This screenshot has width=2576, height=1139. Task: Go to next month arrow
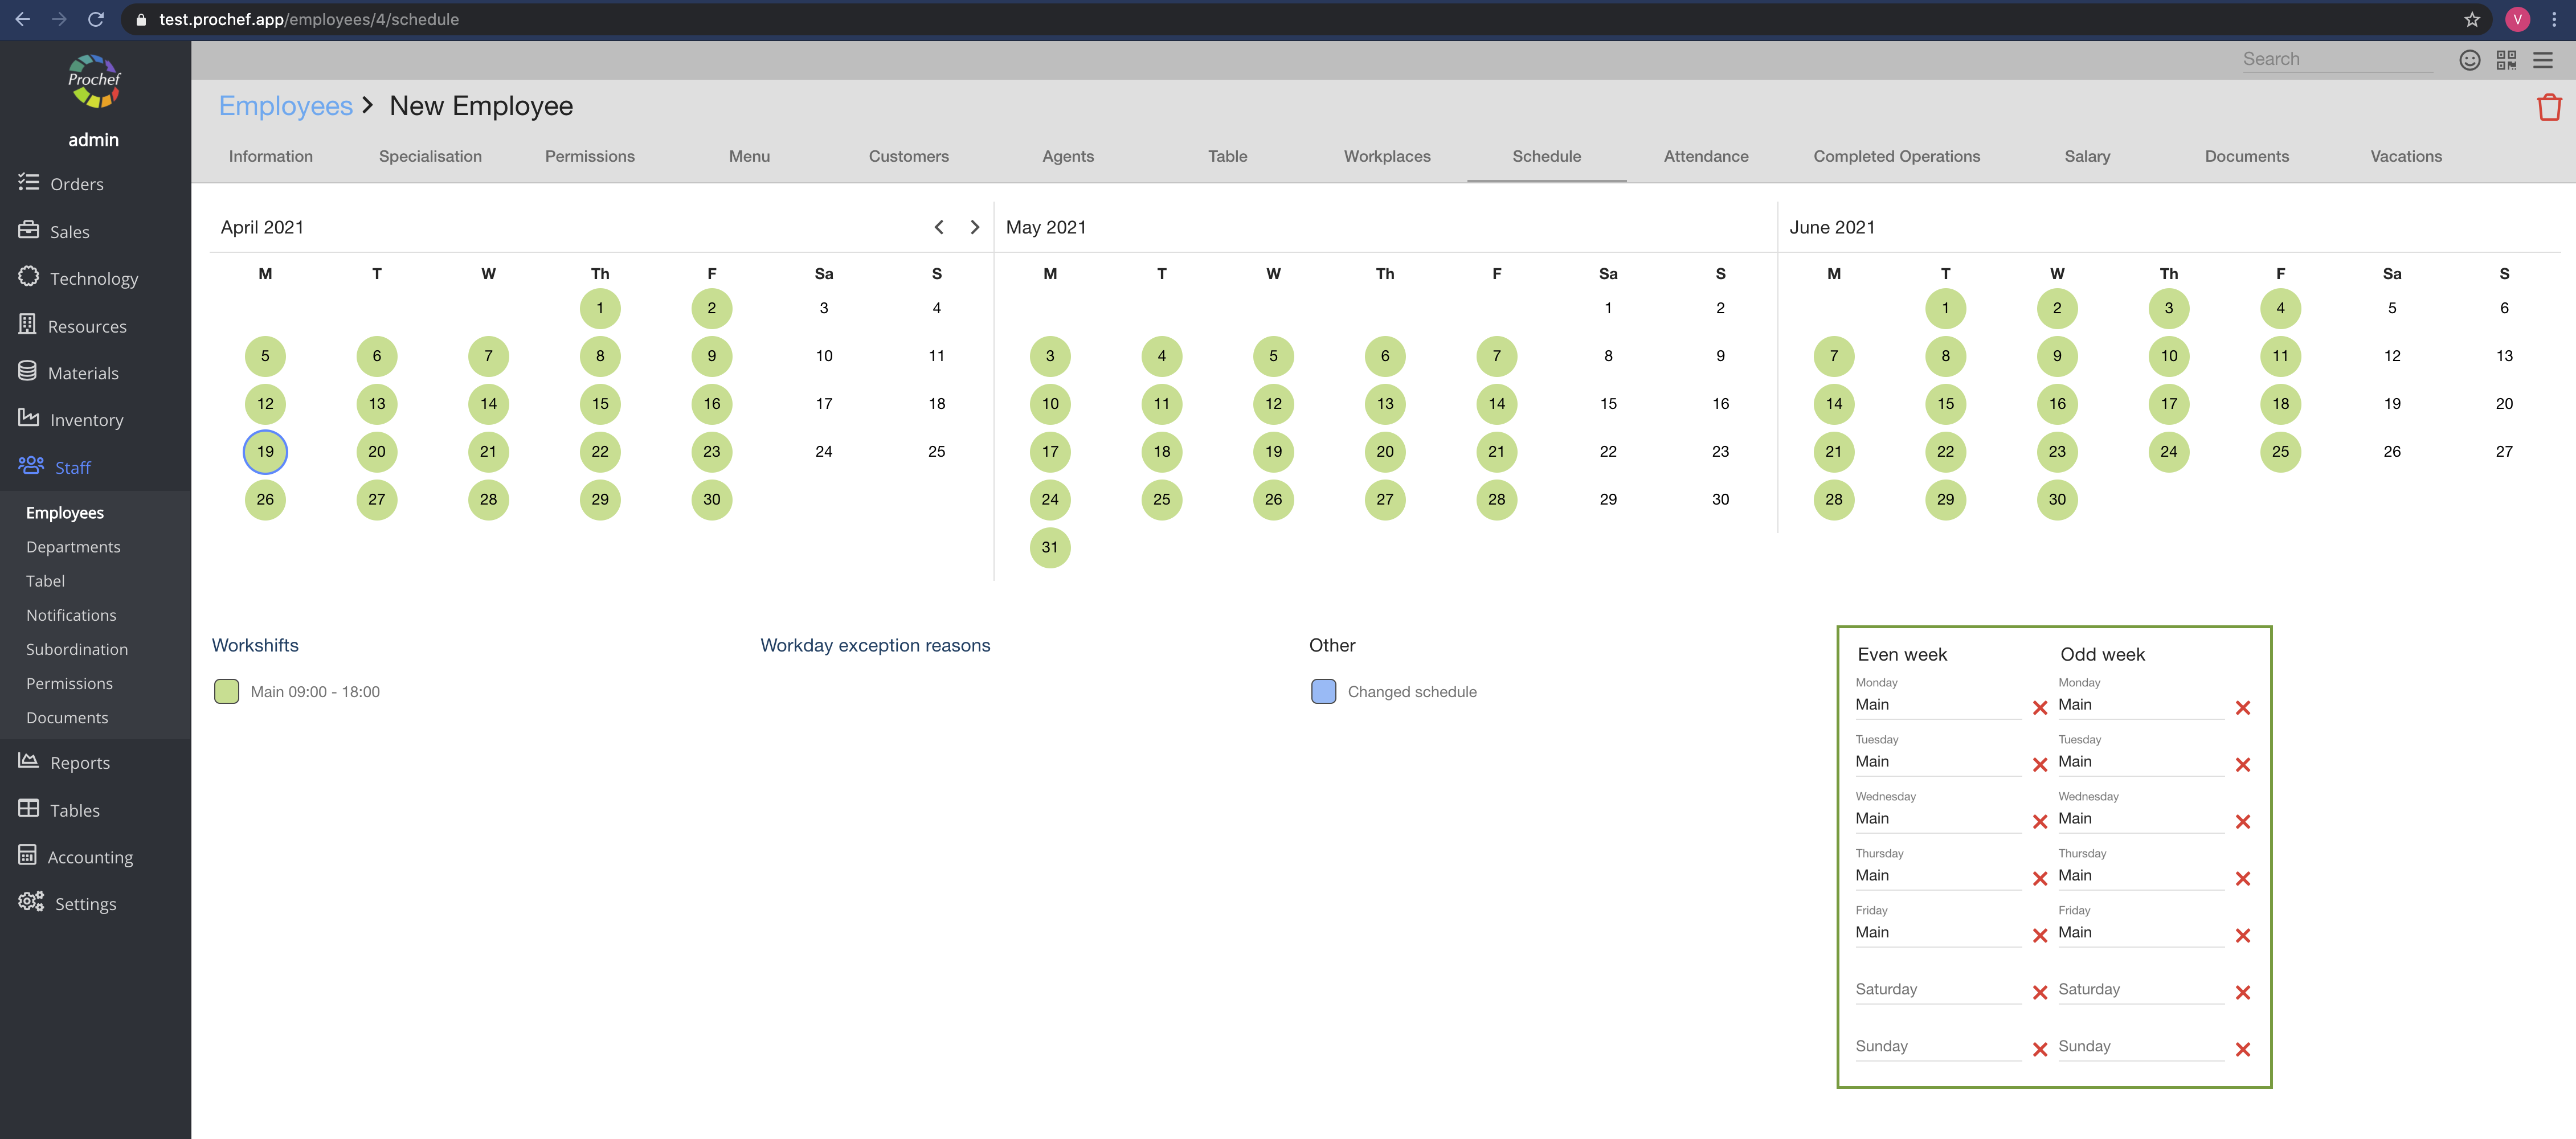(x=974, y=227)
